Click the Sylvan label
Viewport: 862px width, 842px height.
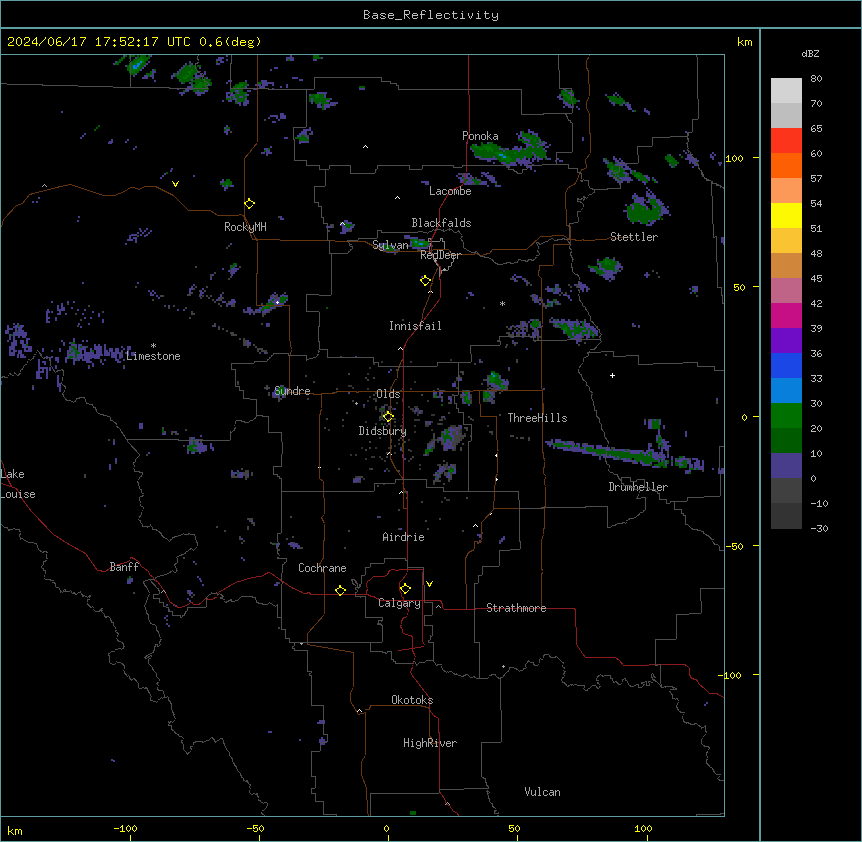(390, 245)
